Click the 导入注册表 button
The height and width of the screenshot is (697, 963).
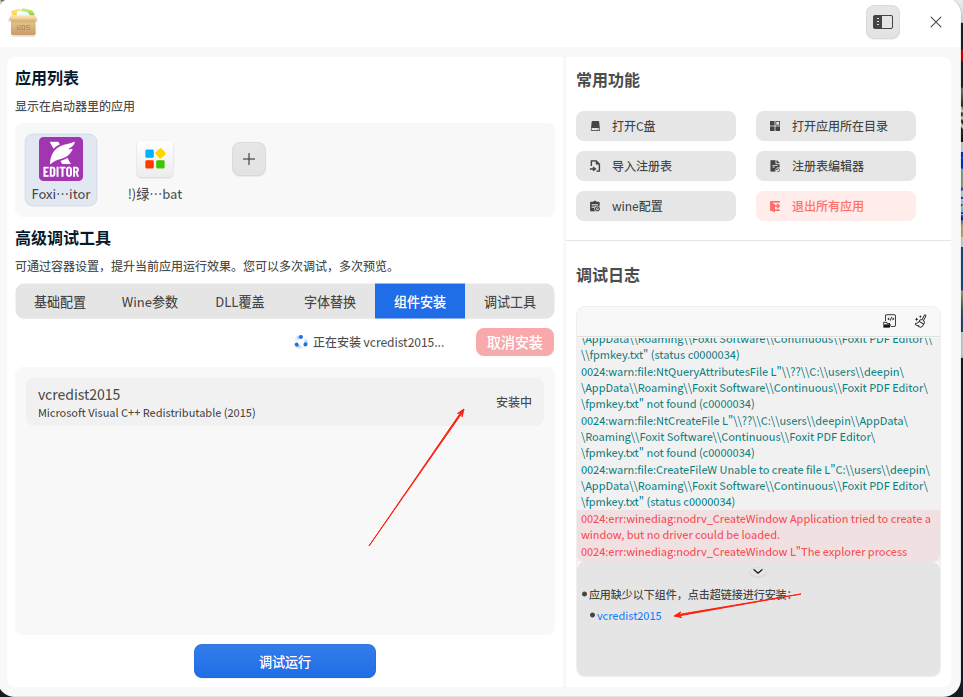click(656, 166)
